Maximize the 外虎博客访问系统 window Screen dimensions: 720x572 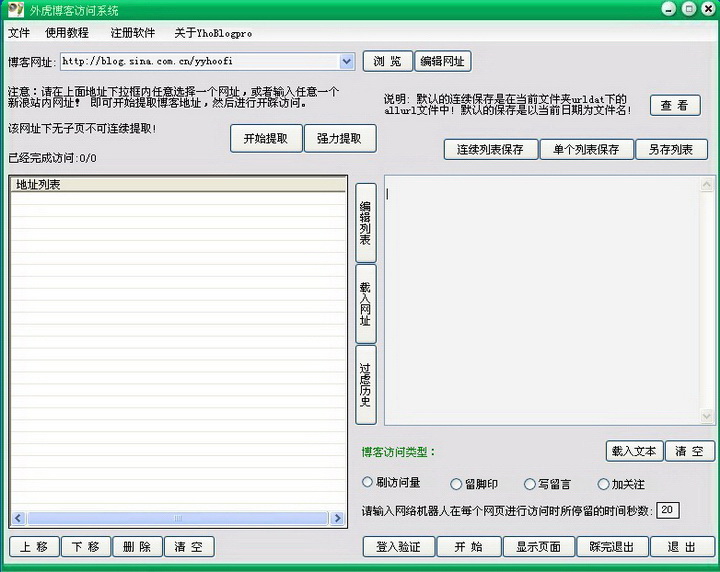(689, 9)
